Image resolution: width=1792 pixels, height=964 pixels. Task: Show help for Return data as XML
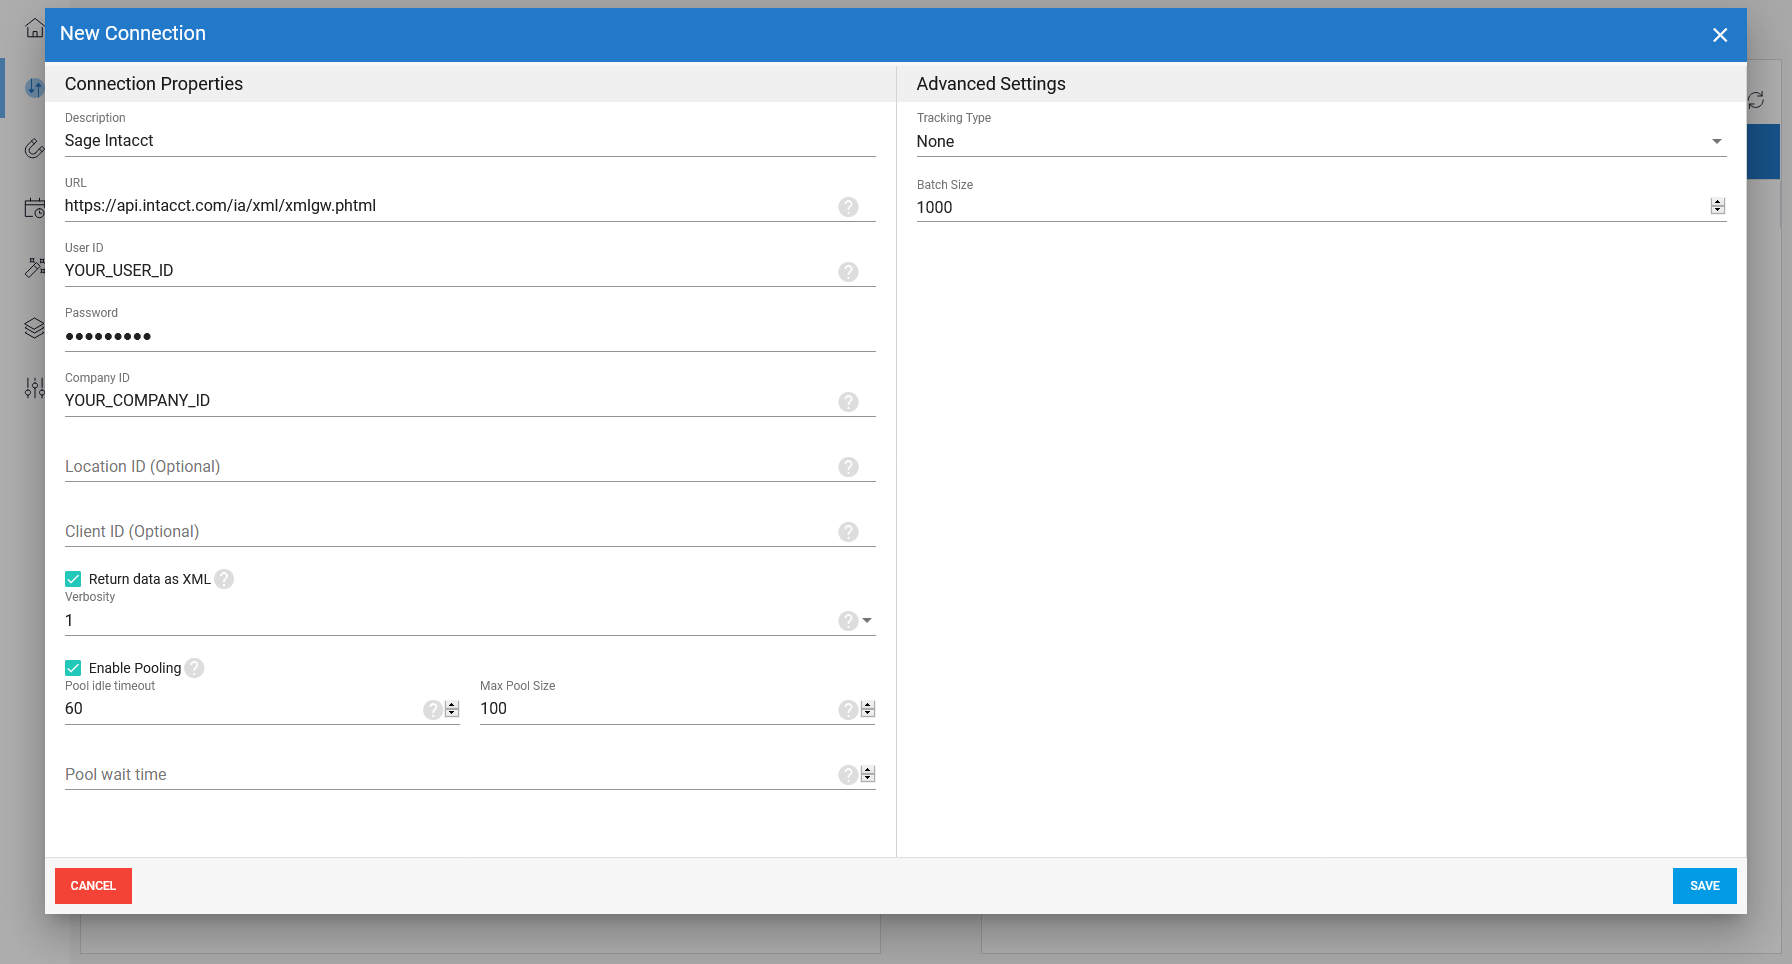coord(224,579)
